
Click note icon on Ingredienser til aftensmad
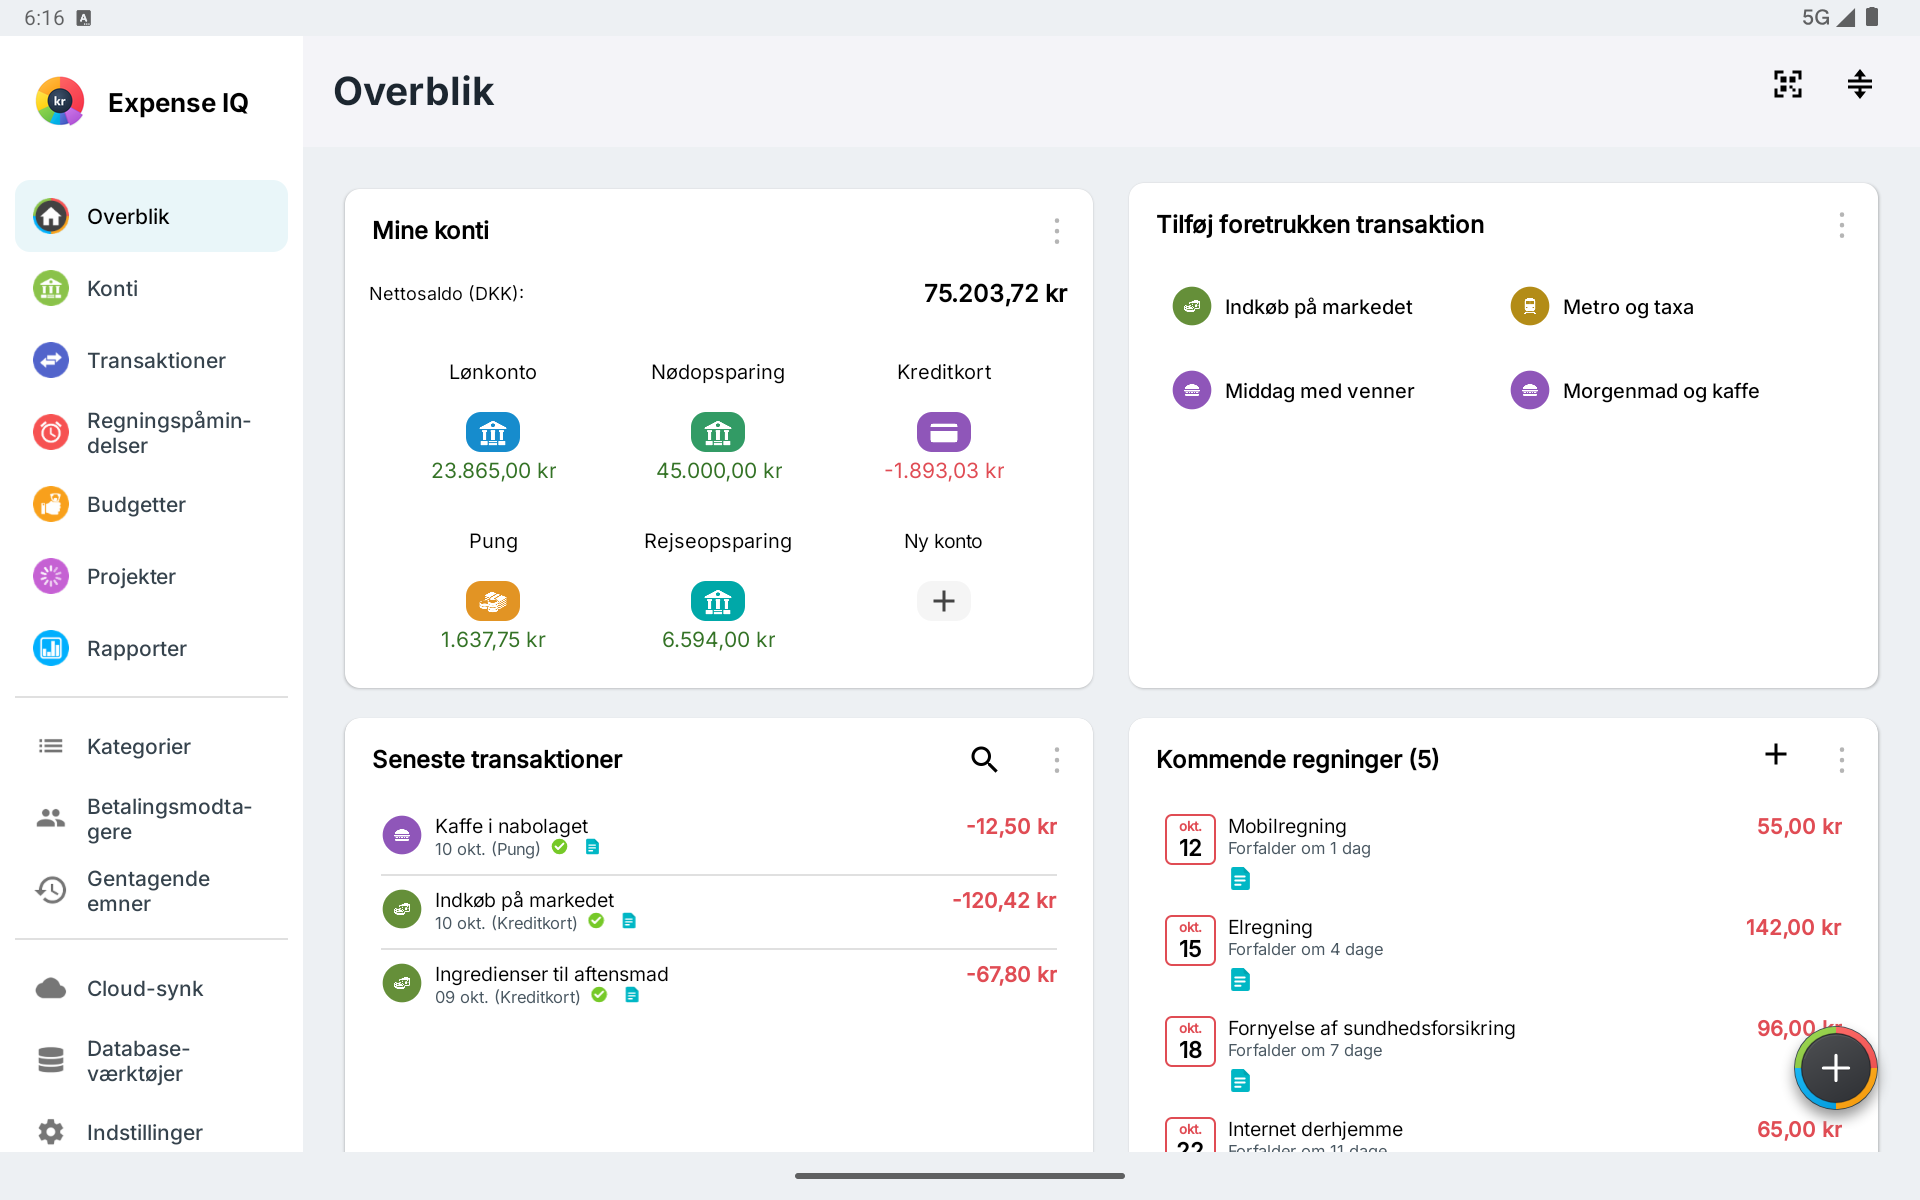coord(631,995)
